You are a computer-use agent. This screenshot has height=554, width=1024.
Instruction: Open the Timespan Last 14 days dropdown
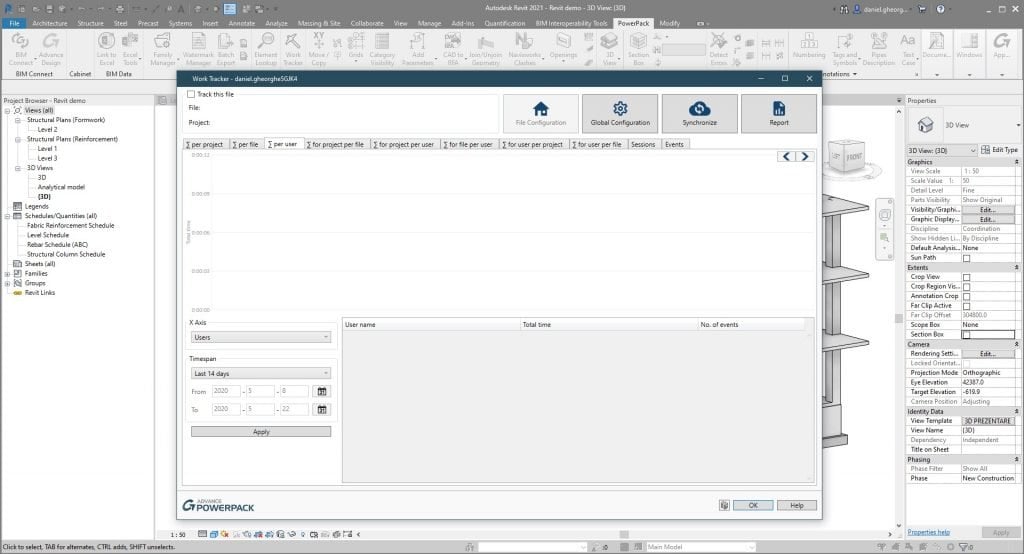coord(261,373)
